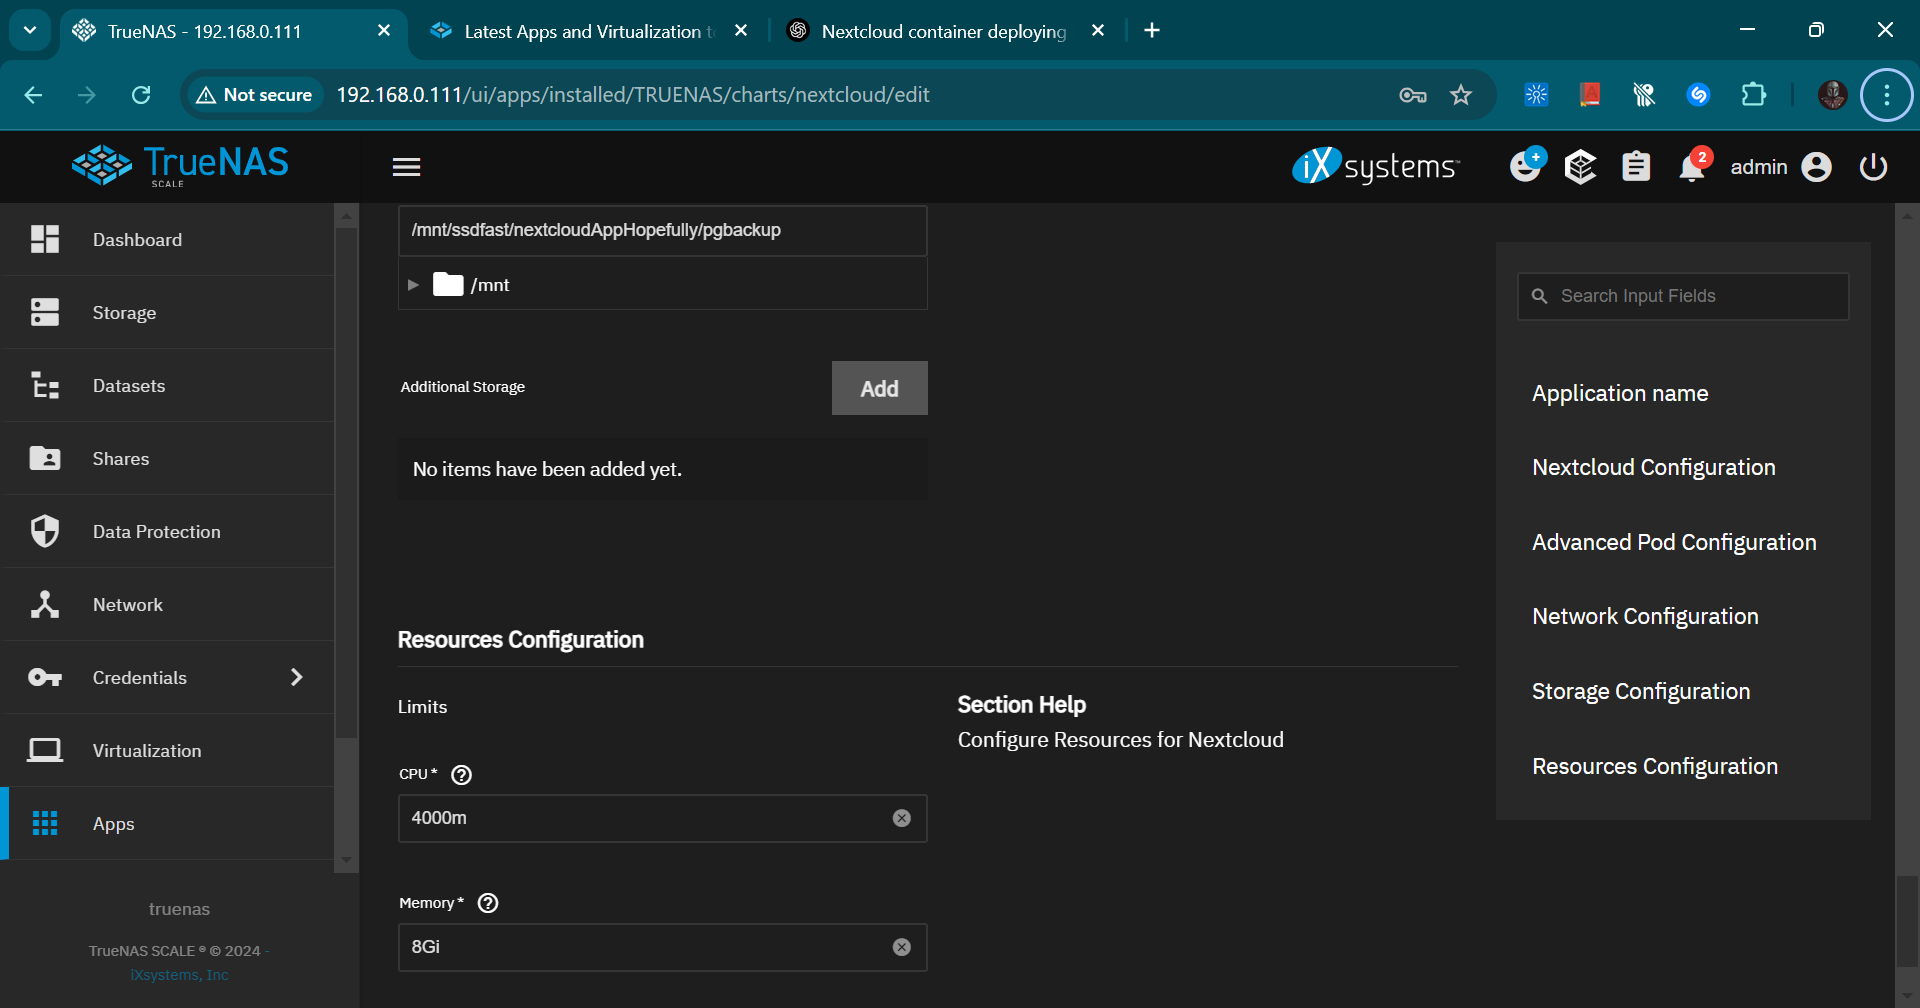The height and width of the screenshot is (1008, 1920).
Task: Show Memory field help tooltip icon
Action: (488, 903)
